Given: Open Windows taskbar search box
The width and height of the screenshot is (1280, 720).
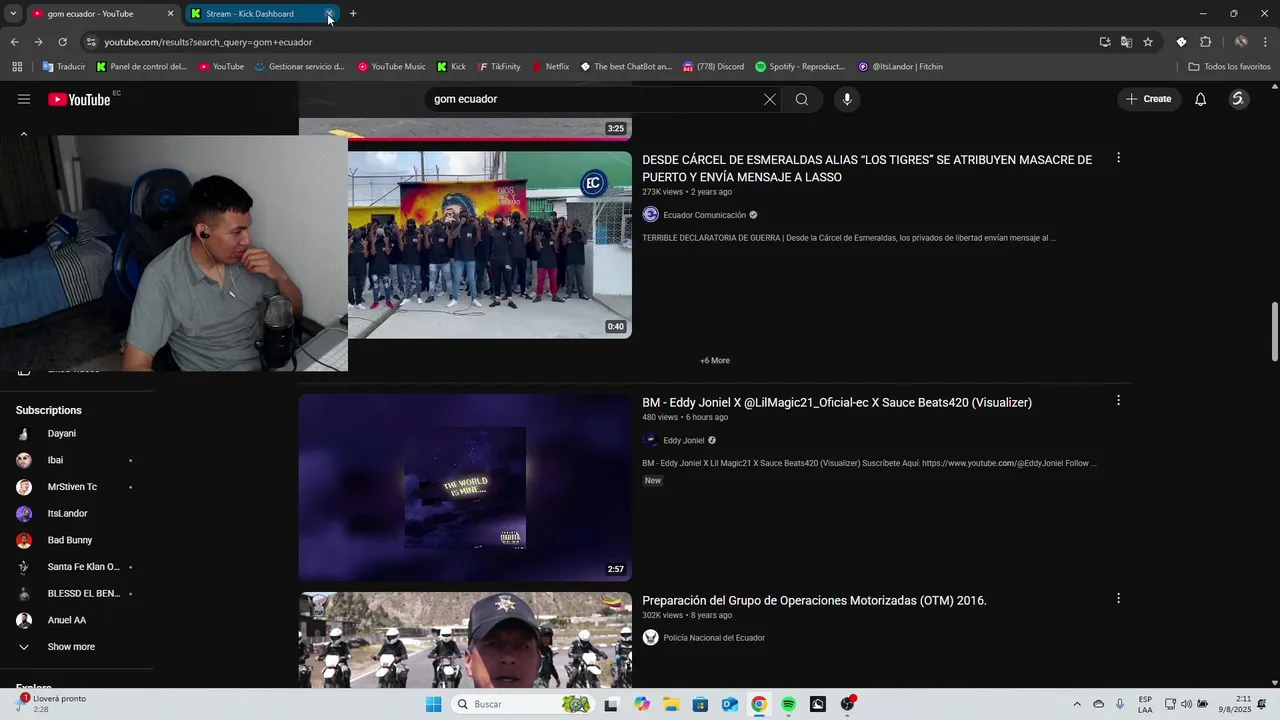Looking at the screenshot, I should [x=521, y=704].
